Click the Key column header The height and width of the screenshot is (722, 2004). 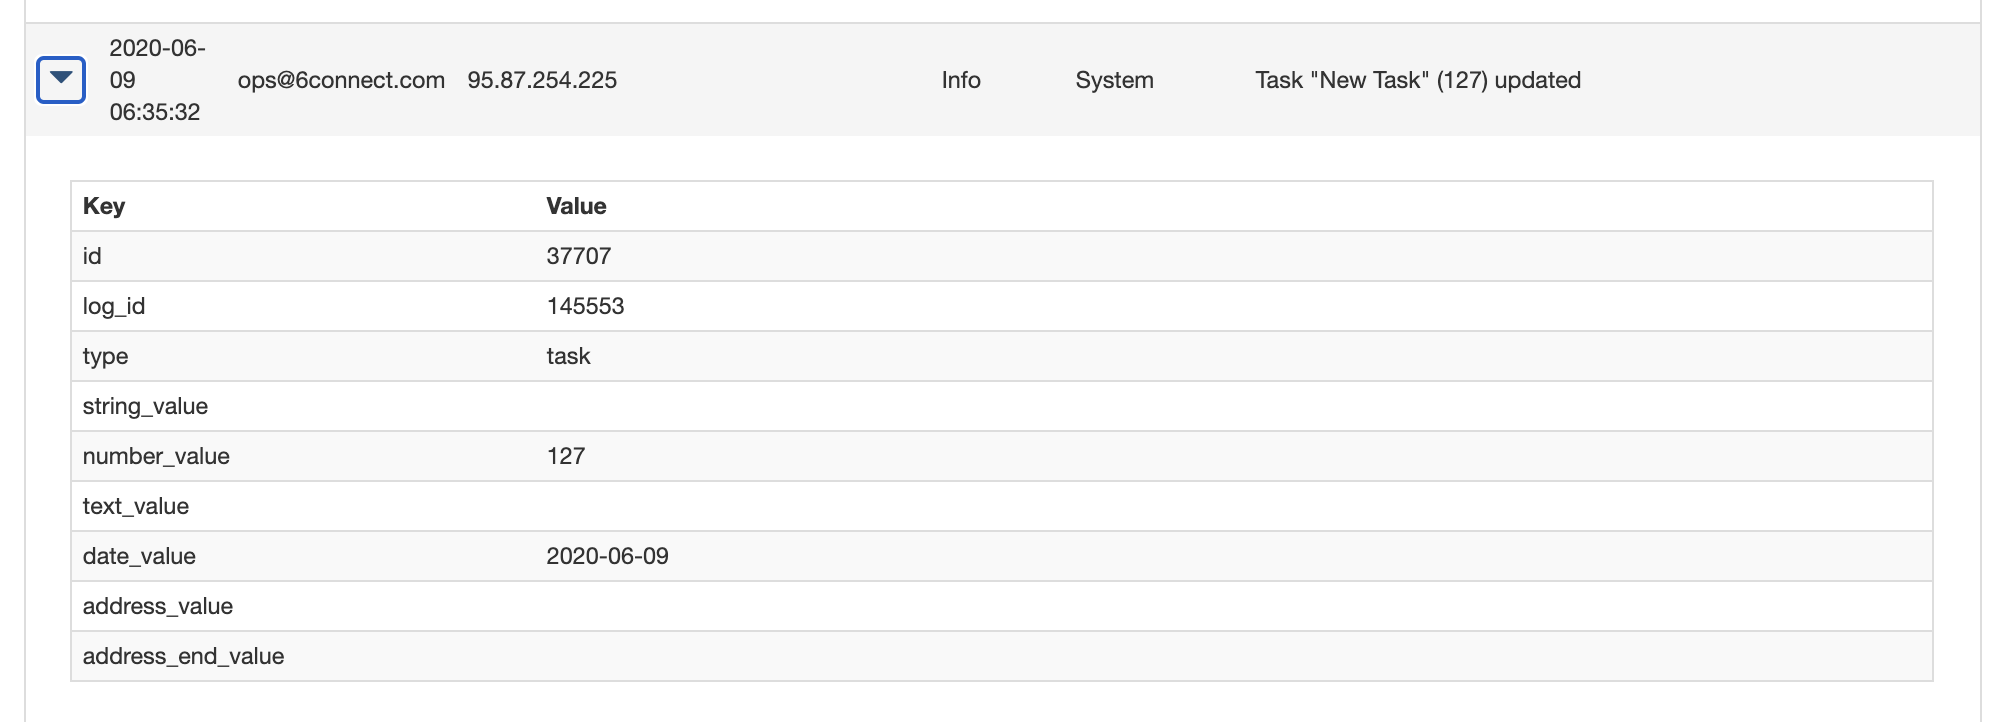[x=104, y=206]
